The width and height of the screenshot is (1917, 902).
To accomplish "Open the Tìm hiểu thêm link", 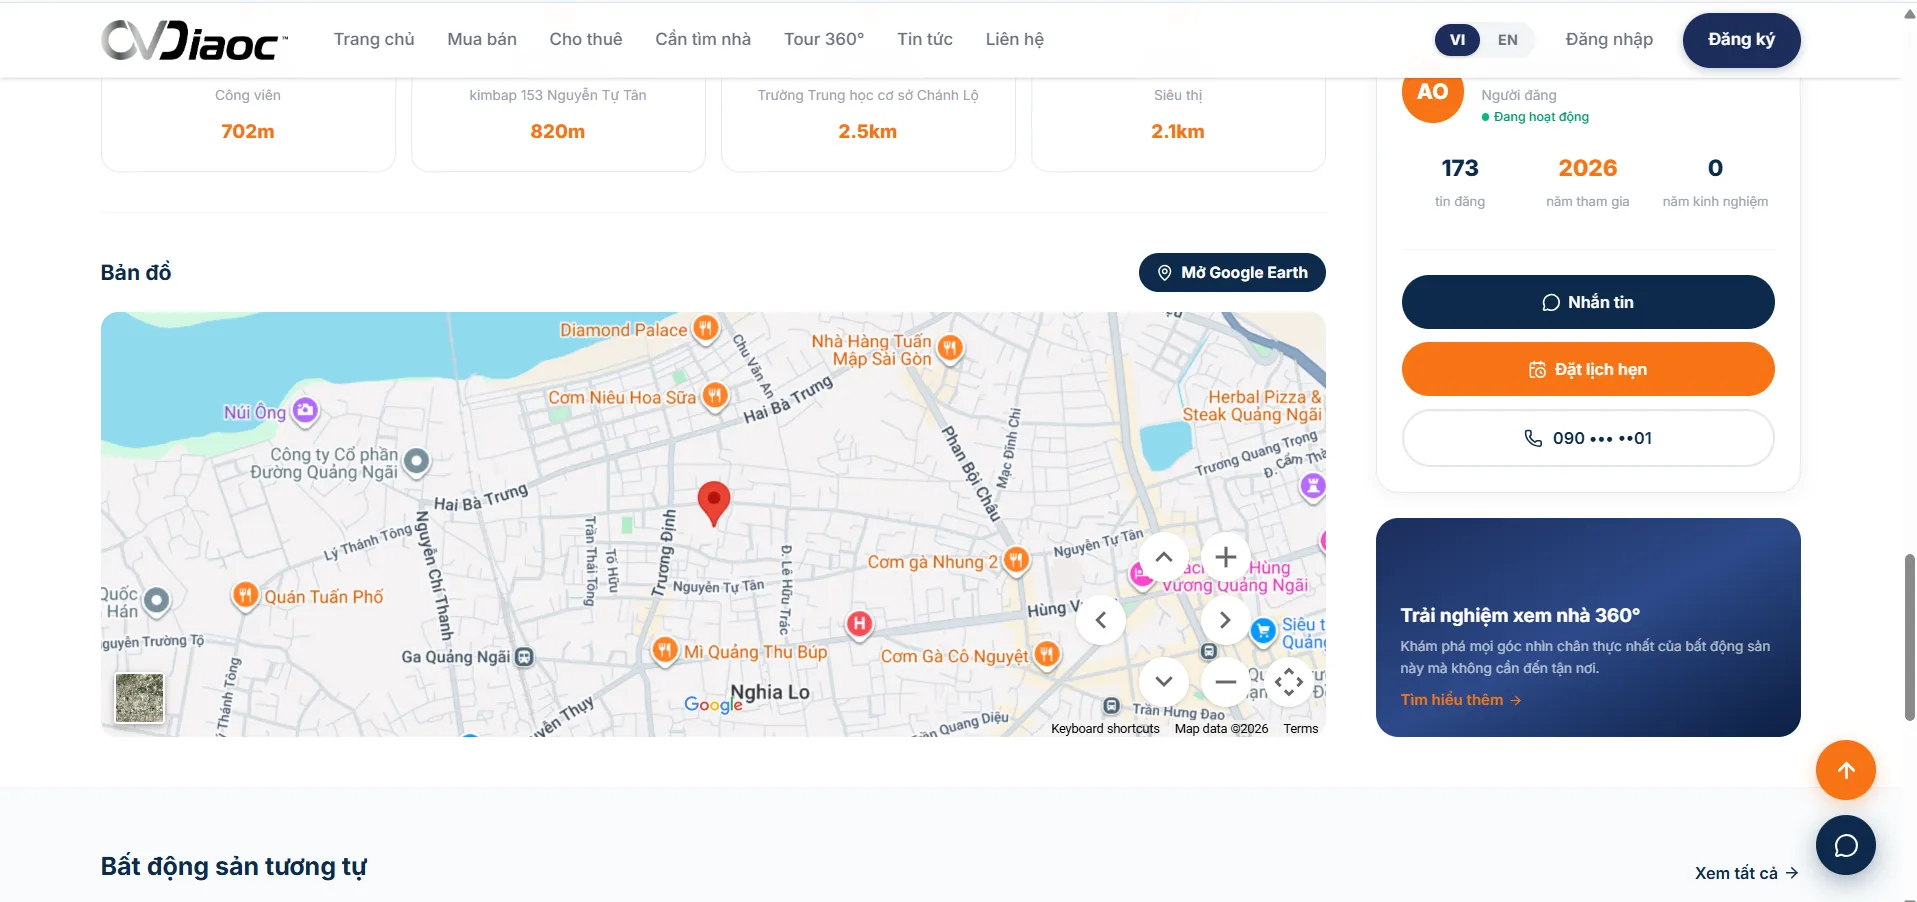I will (1461, 700).
